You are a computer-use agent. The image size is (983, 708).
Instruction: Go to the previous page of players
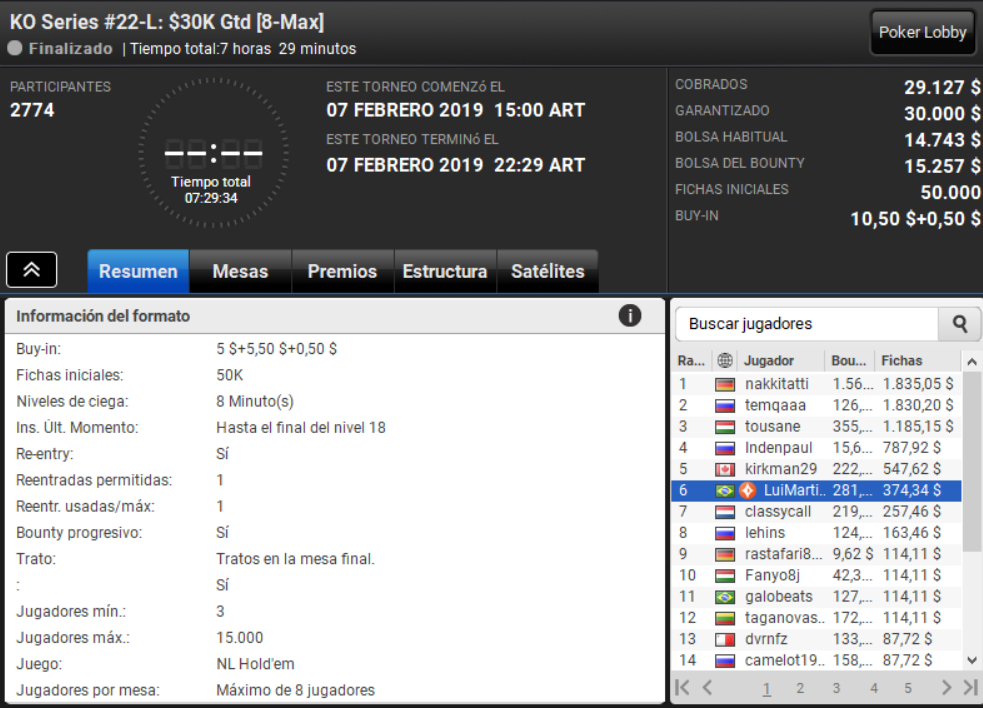pyautogui.click(x=707, y=687)
